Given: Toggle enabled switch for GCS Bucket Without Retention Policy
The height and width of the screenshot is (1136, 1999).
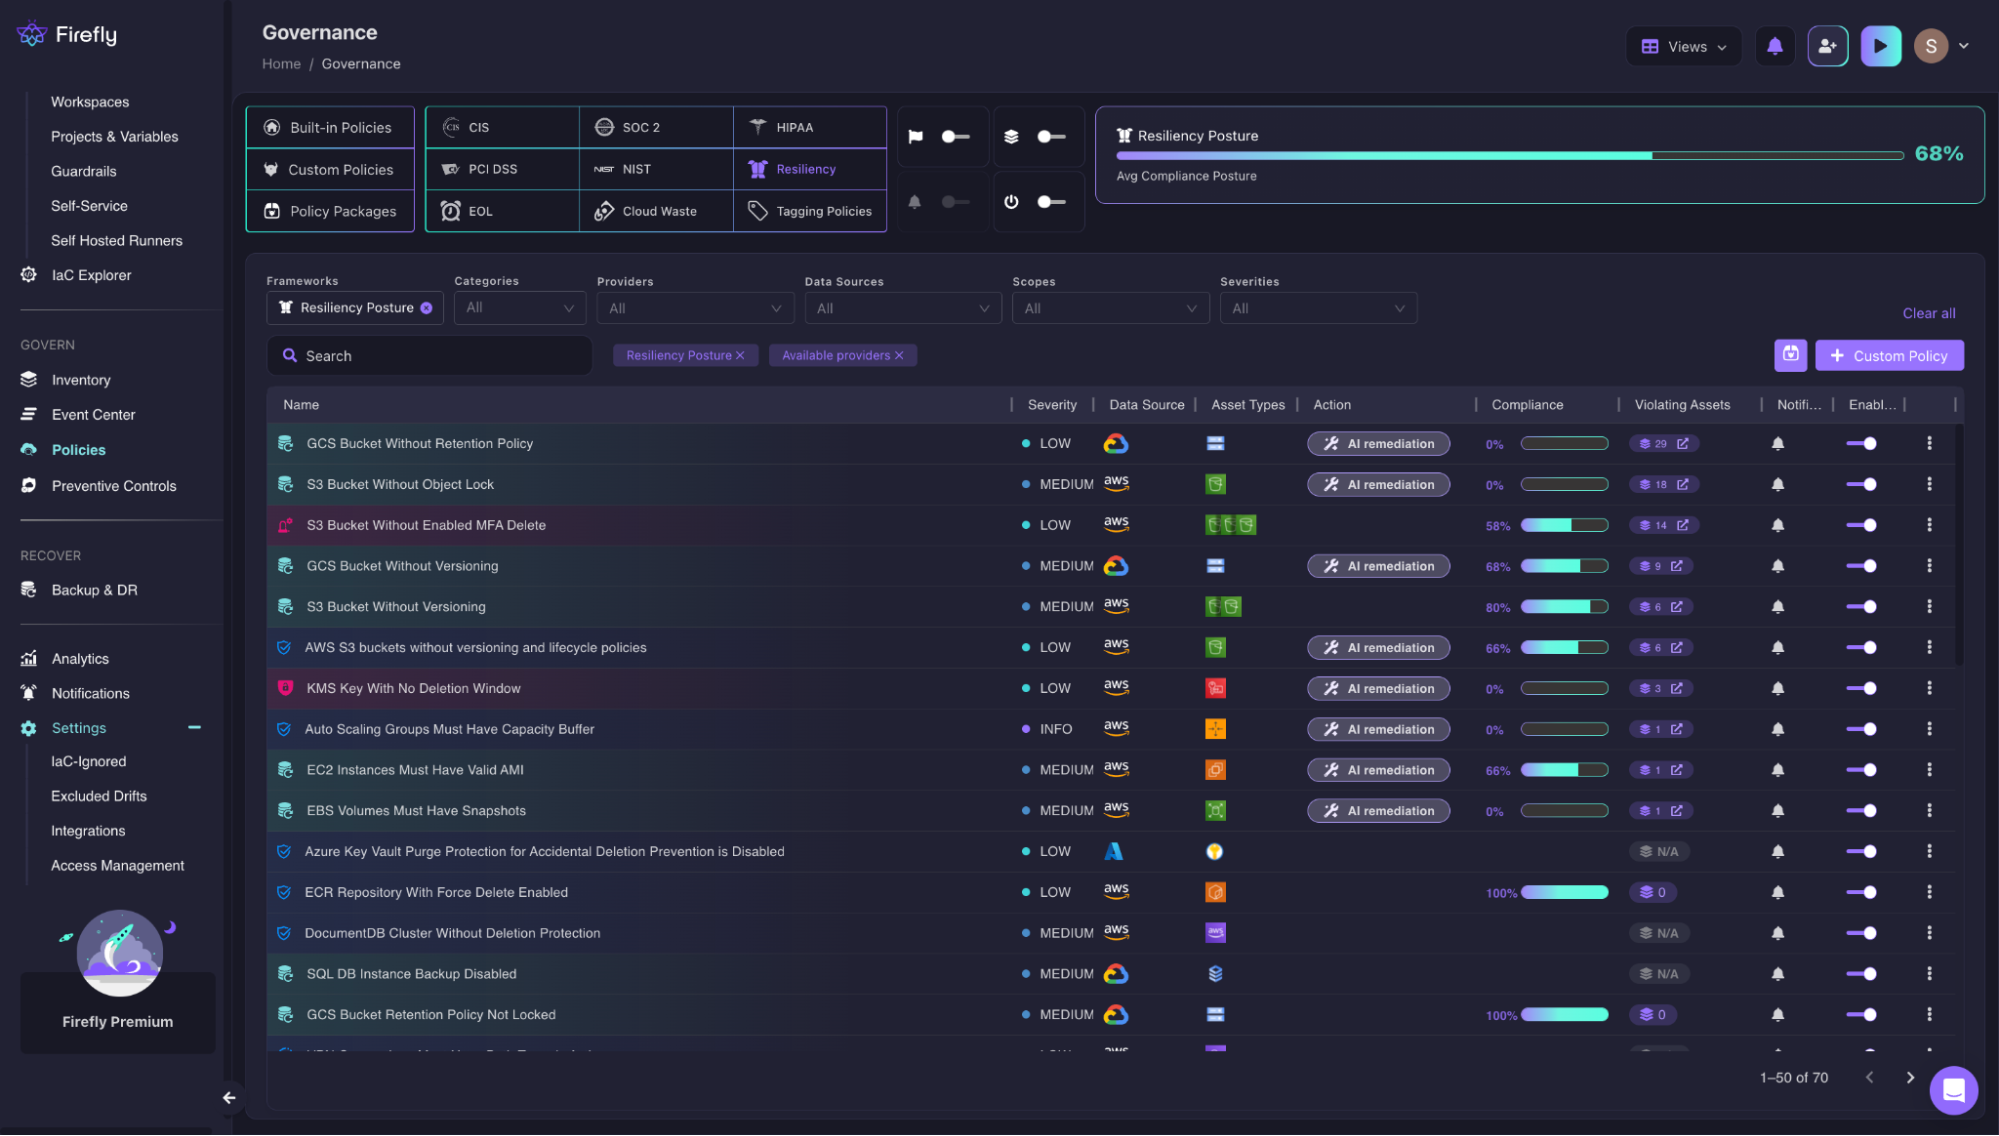Looking at the screenshot, I should (x=1861, y=443).
